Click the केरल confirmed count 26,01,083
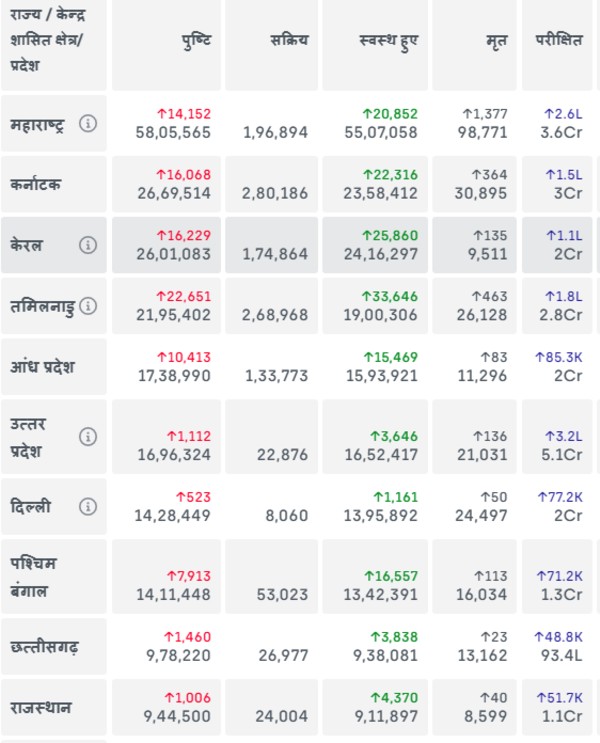The image size is (600, 743). click(x=173, y=254)
